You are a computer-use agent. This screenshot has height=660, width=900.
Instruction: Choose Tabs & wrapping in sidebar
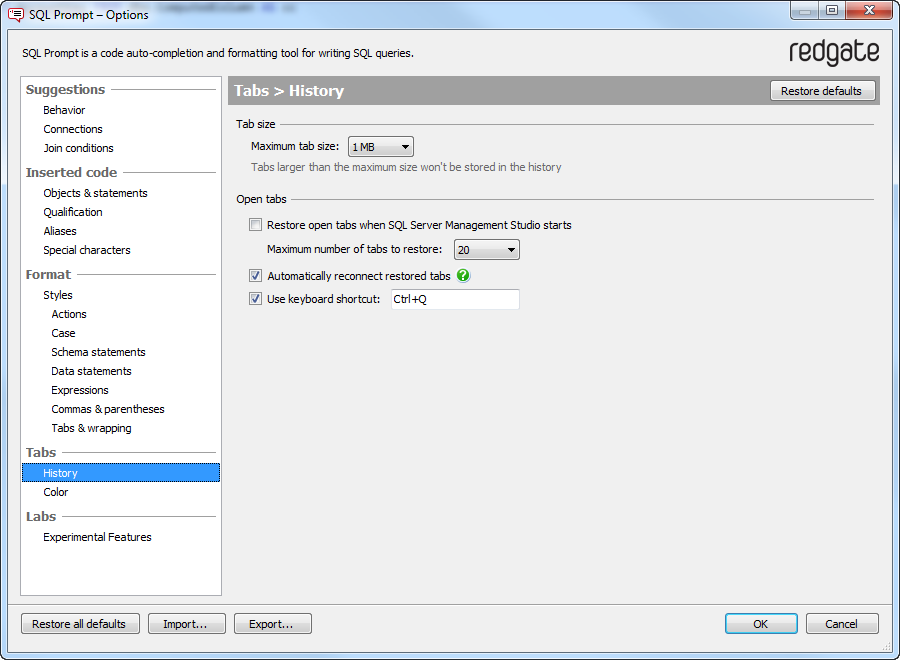point(91,428)
